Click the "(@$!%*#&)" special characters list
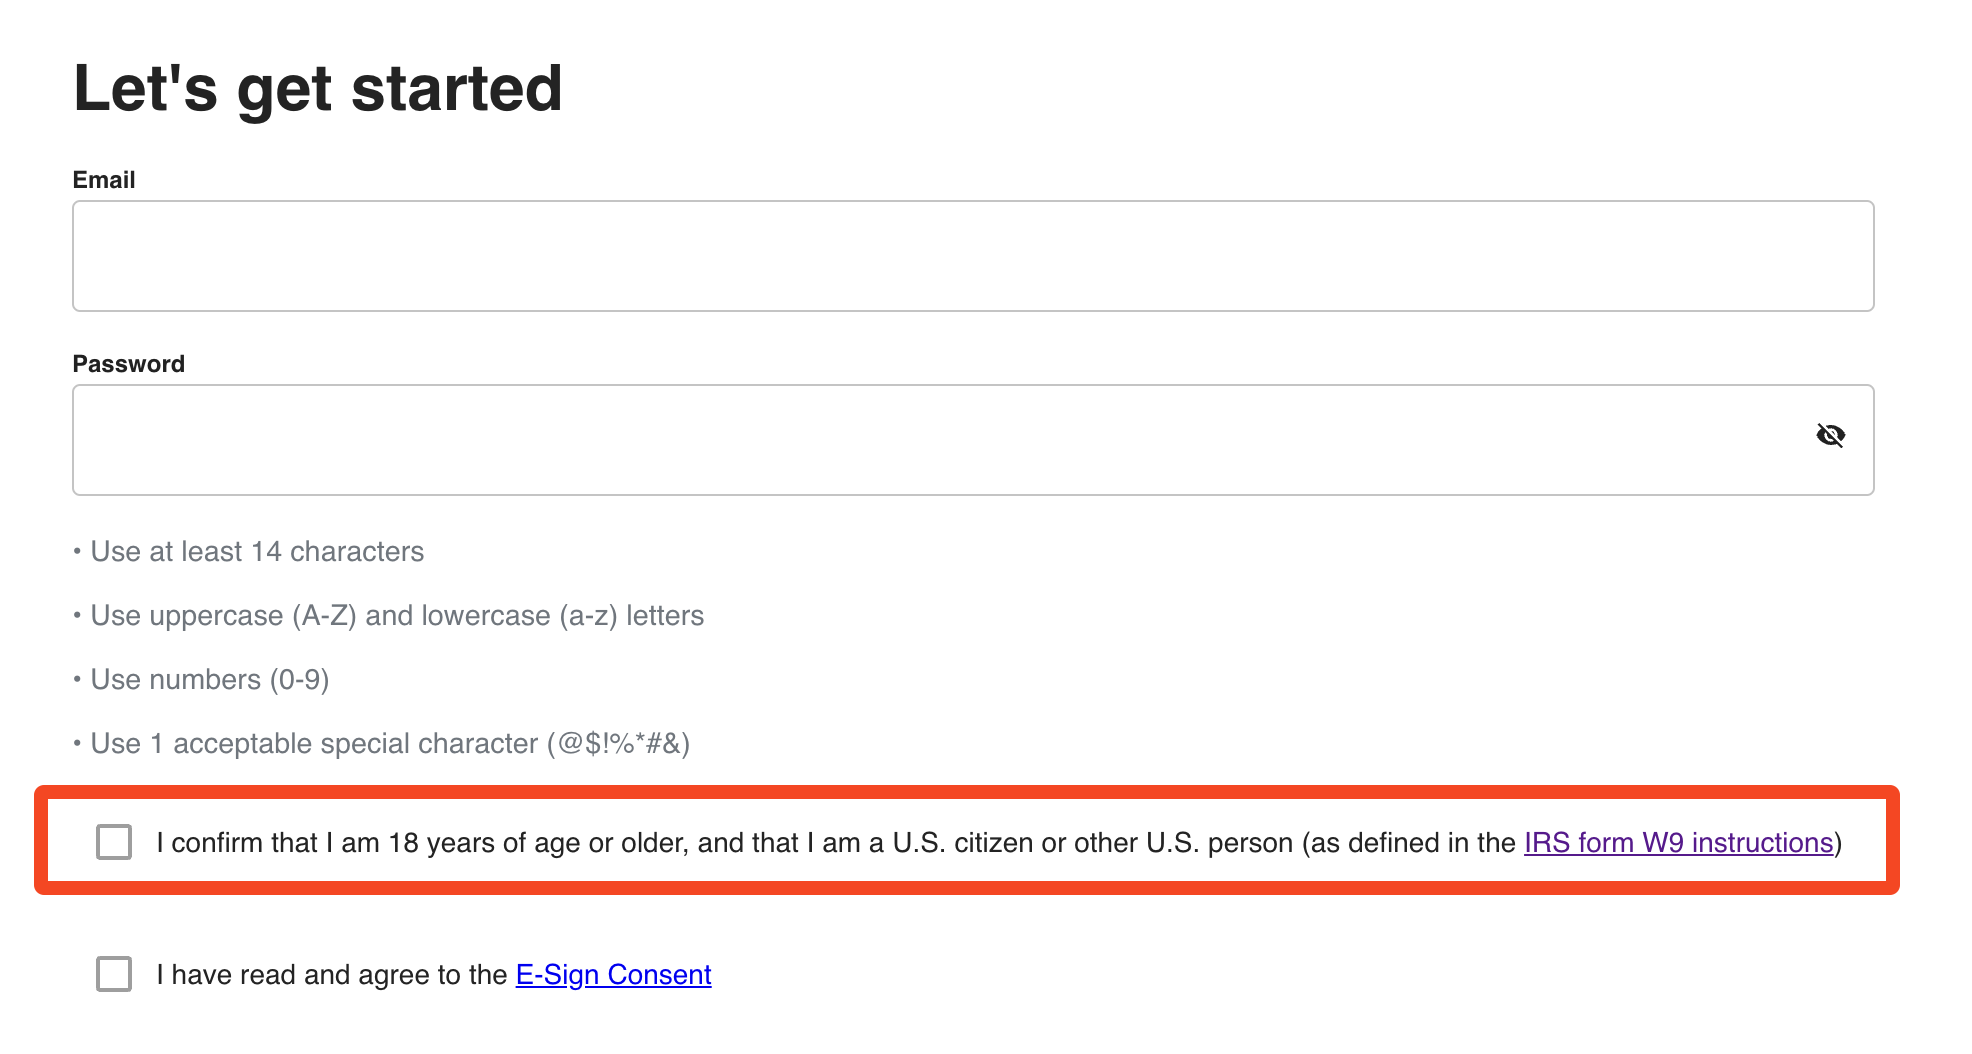This screenshot has height=1054, width=1972. tap(618, 744)
